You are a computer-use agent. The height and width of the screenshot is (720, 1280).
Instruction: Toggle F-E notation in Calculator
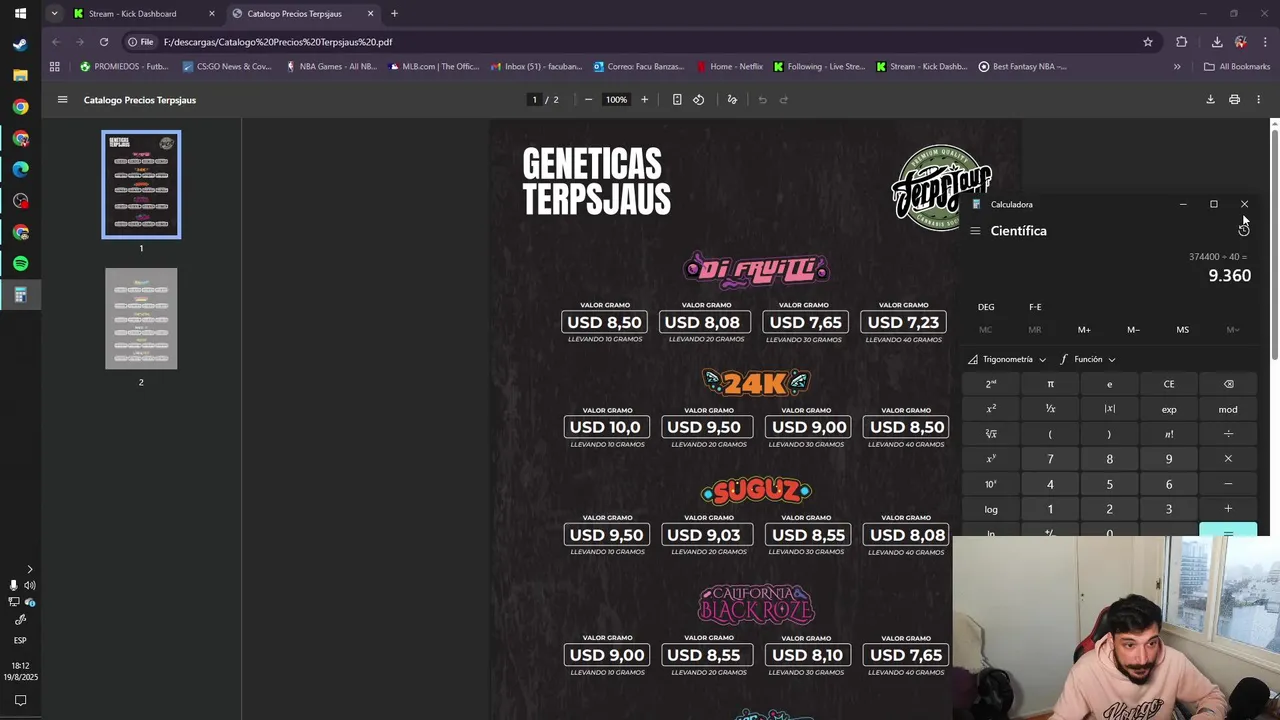click(1035, 307)
